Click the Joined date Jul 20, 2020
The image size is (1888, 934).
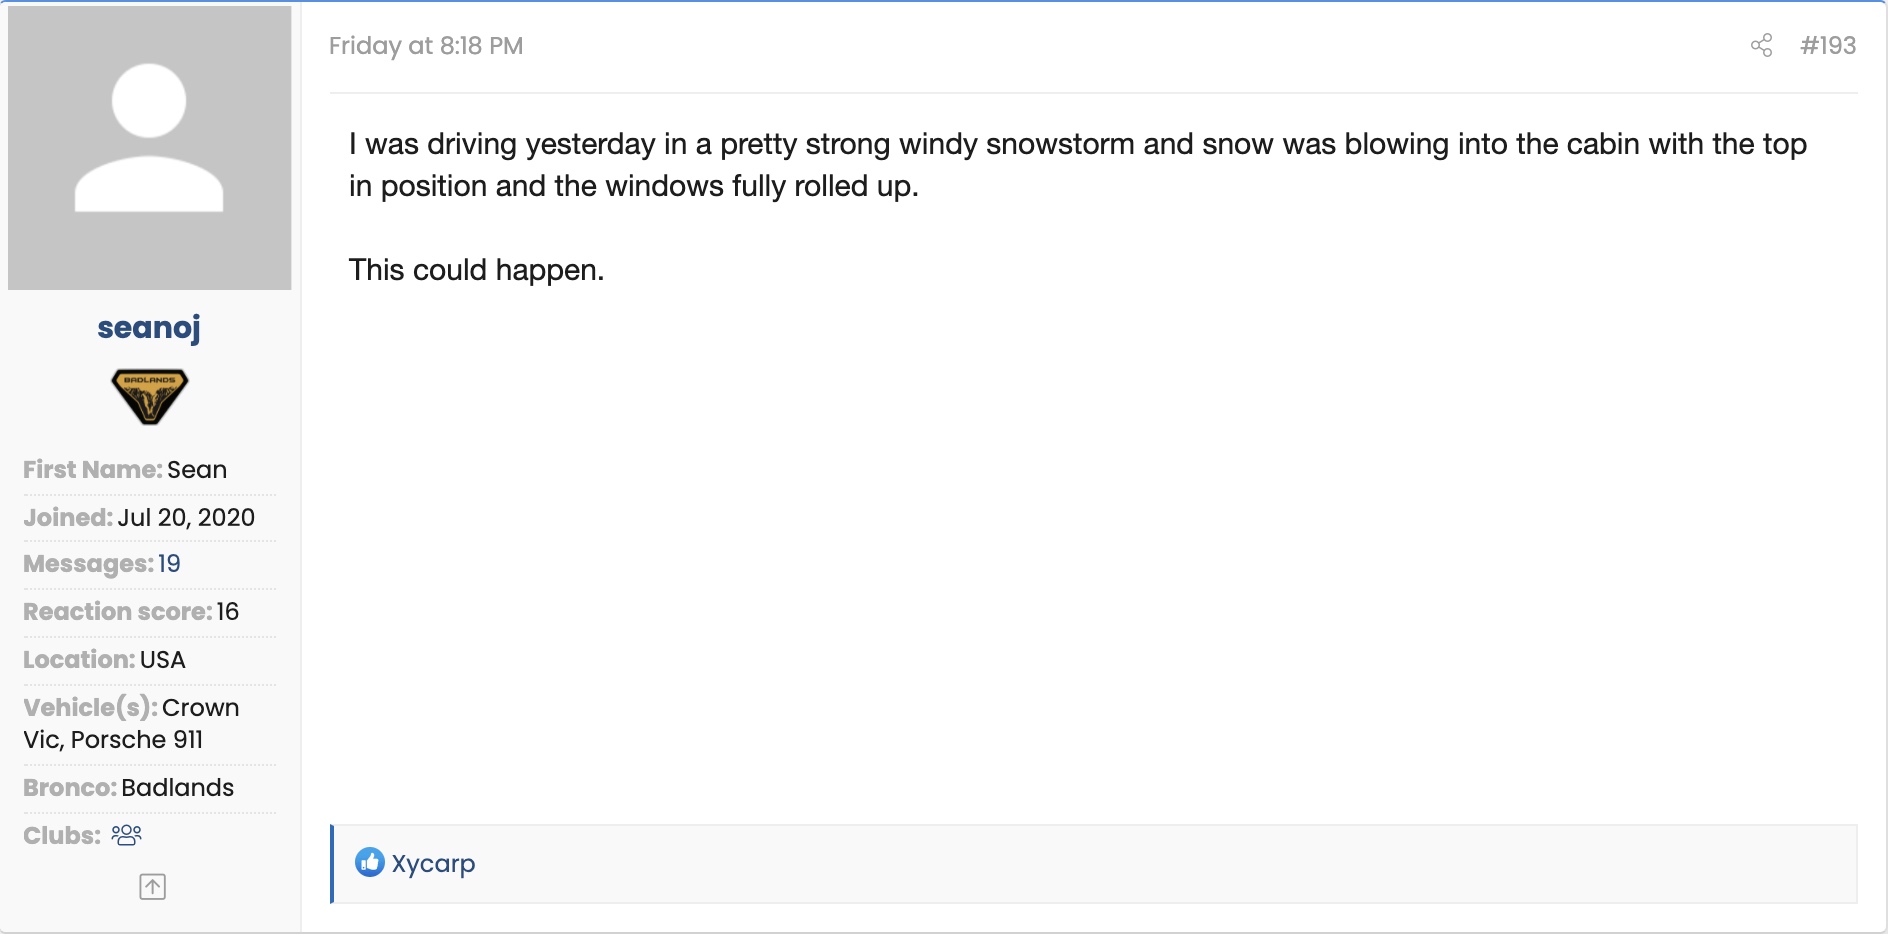tap(186, 517)
